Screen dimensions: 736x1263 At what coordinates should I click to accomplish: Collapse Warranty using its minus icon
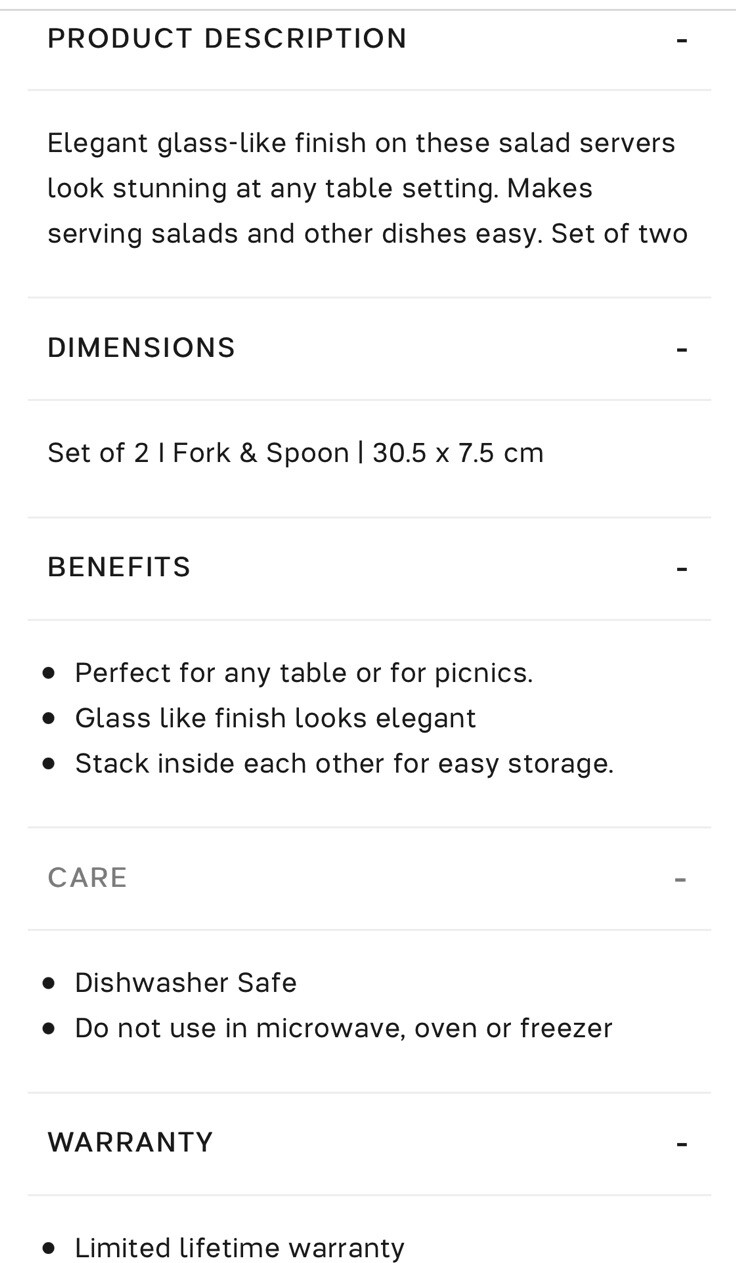tap(682, 1143)
